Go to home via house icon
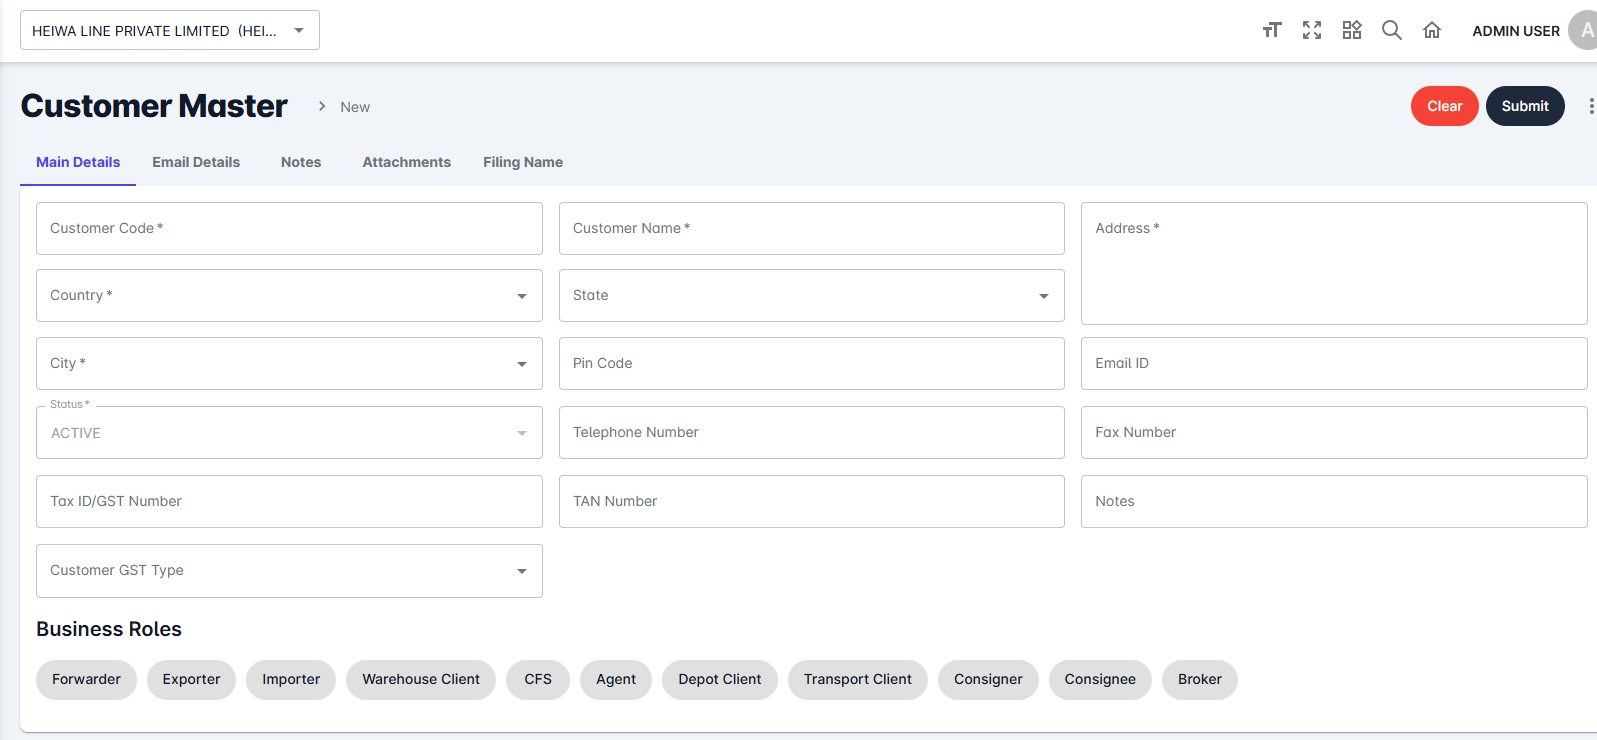This screenshot has height=740, width=1597. click(x=1432, y=30)
